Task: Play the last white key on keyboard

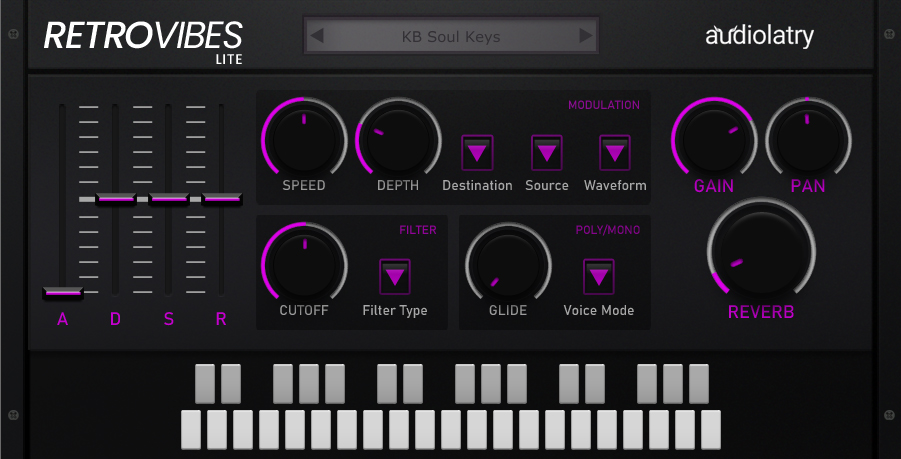Action: point(711,429)
